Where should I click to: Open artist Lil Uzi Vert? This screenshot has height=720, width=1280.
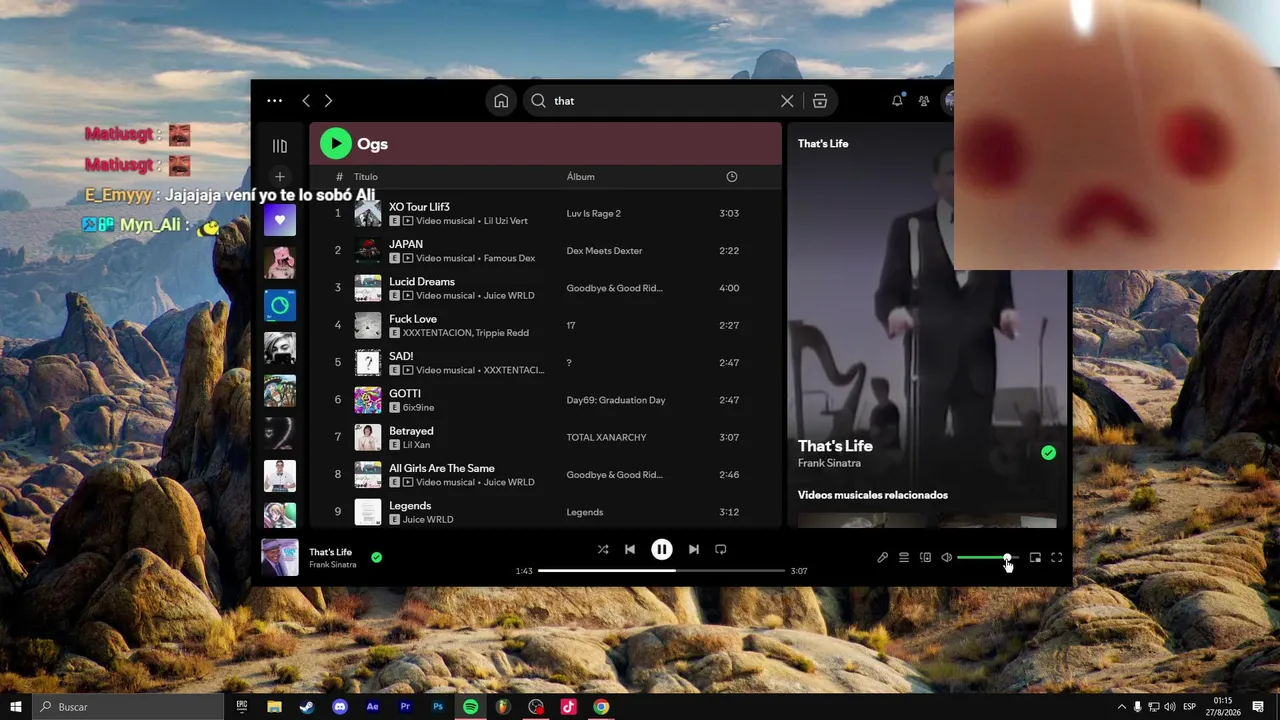click(x=506, y=221)
